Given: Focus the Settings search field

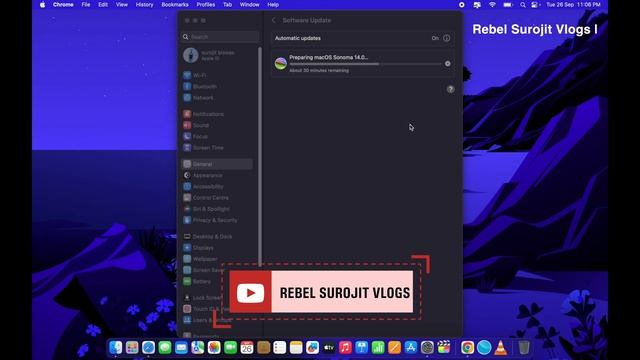Looking at the screenshot, I should point(220,37).
